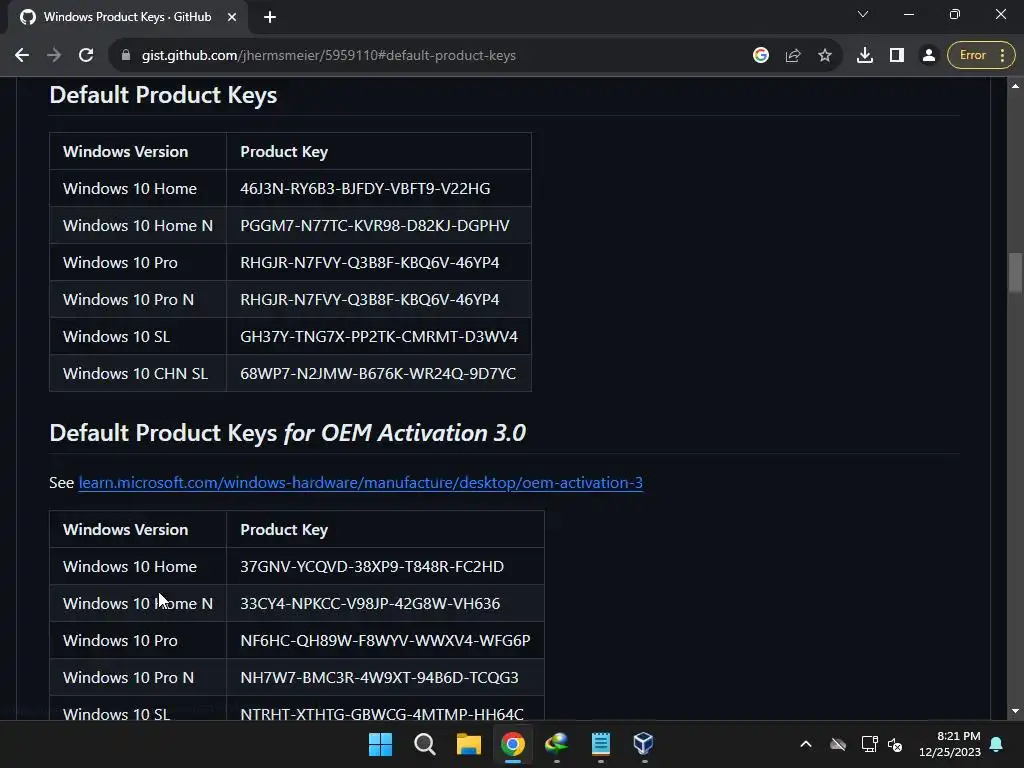Click the lock site info icon
This screenshot has width=1024, height=768.
126,56
